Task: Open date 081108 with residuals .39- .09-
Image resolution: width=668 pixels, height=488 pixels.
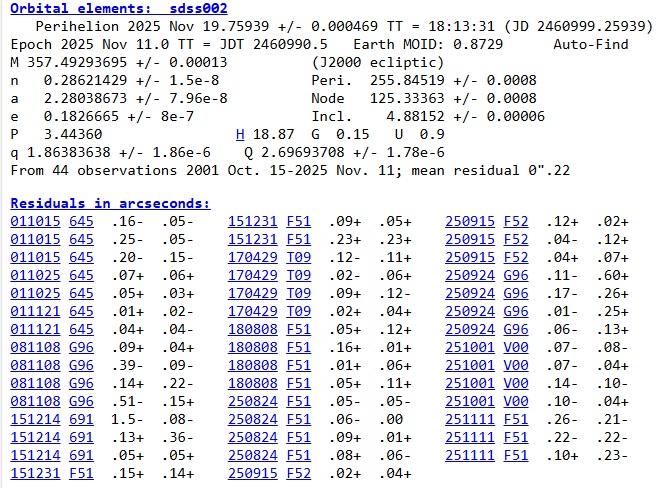Action: click(x=35, y=365)
